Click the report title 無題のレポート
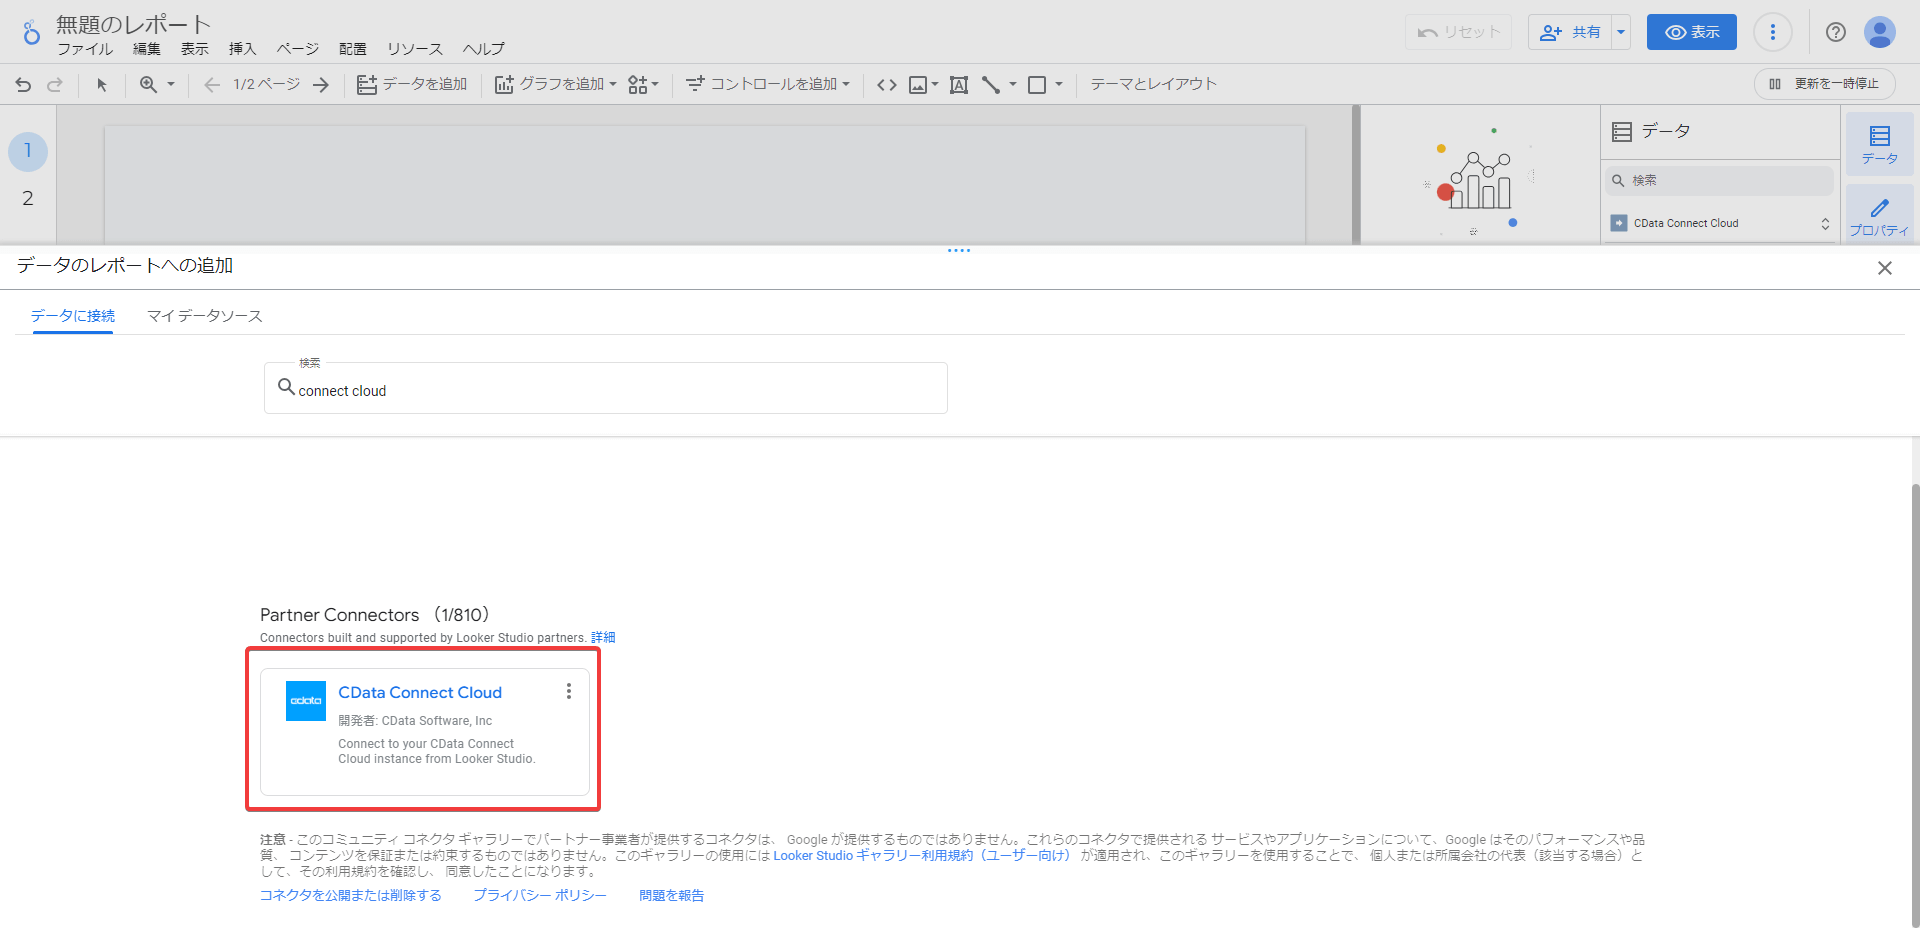The height and width of the screenshot is (929, 1920). [x=134, y=24]
